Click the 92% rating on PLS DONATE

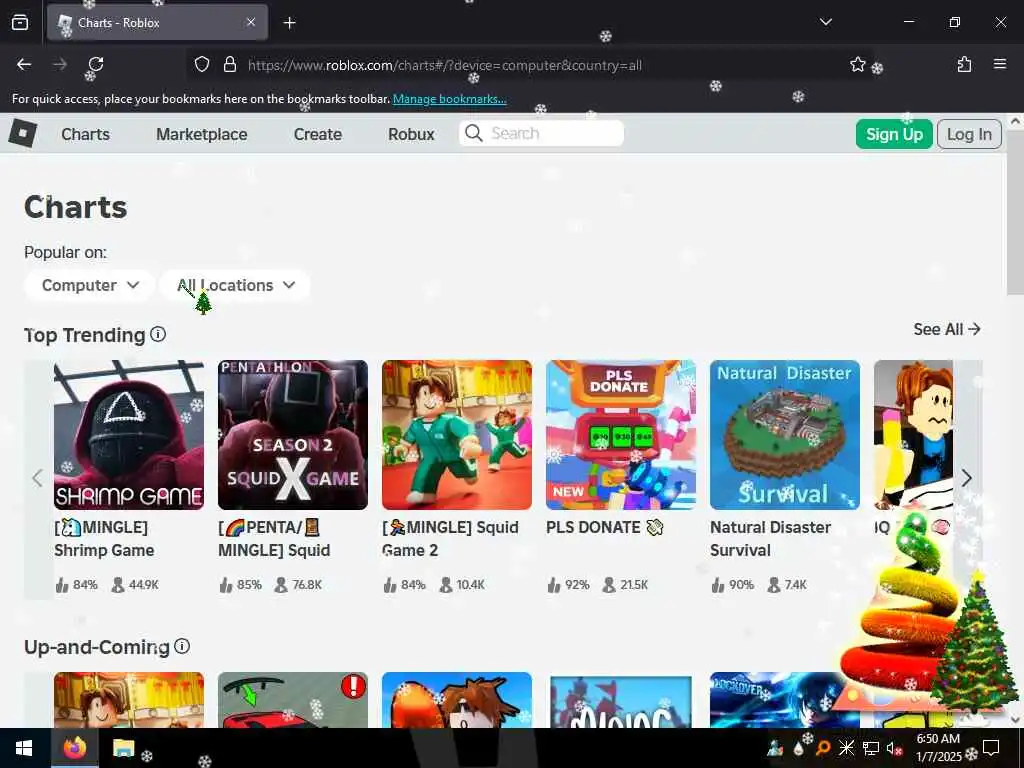point(577,584)
